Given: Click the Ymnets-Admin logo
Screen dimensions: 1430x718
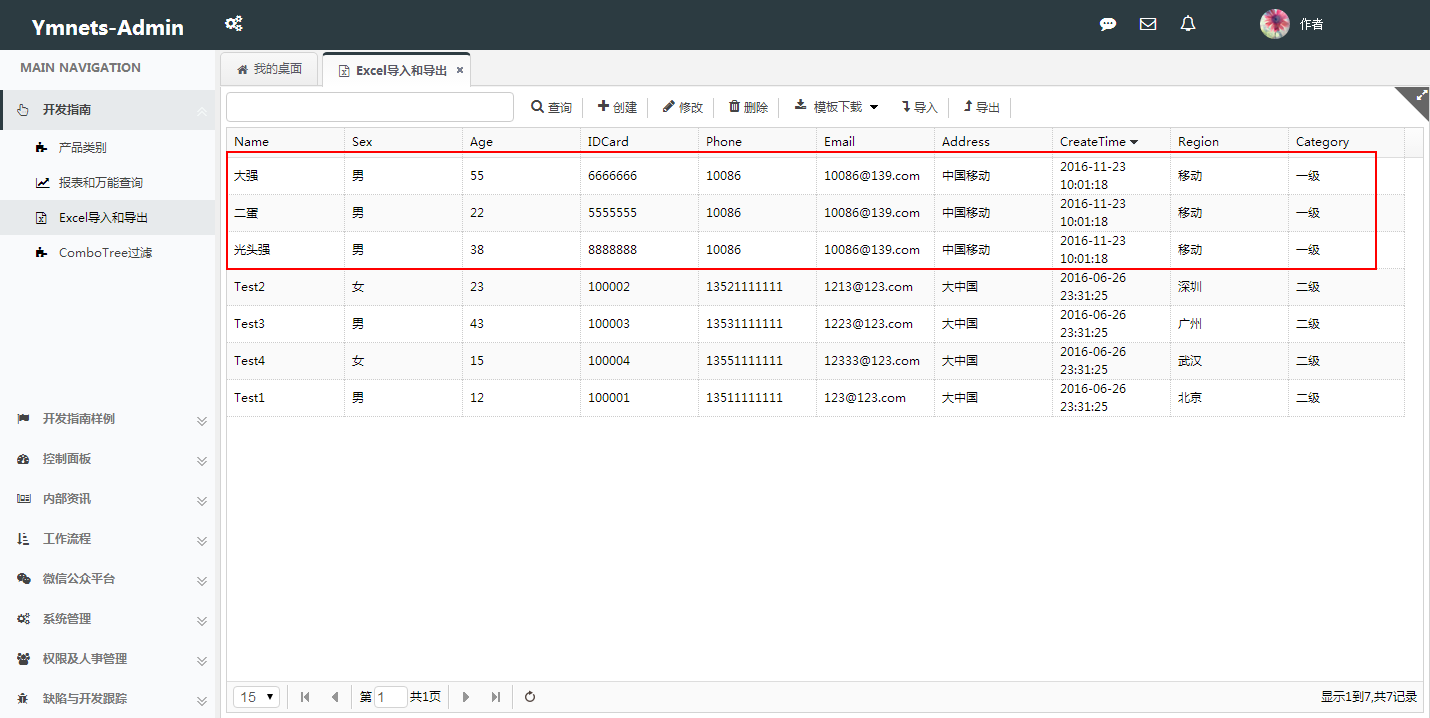Looking at the screenshot, I should 108,27.
